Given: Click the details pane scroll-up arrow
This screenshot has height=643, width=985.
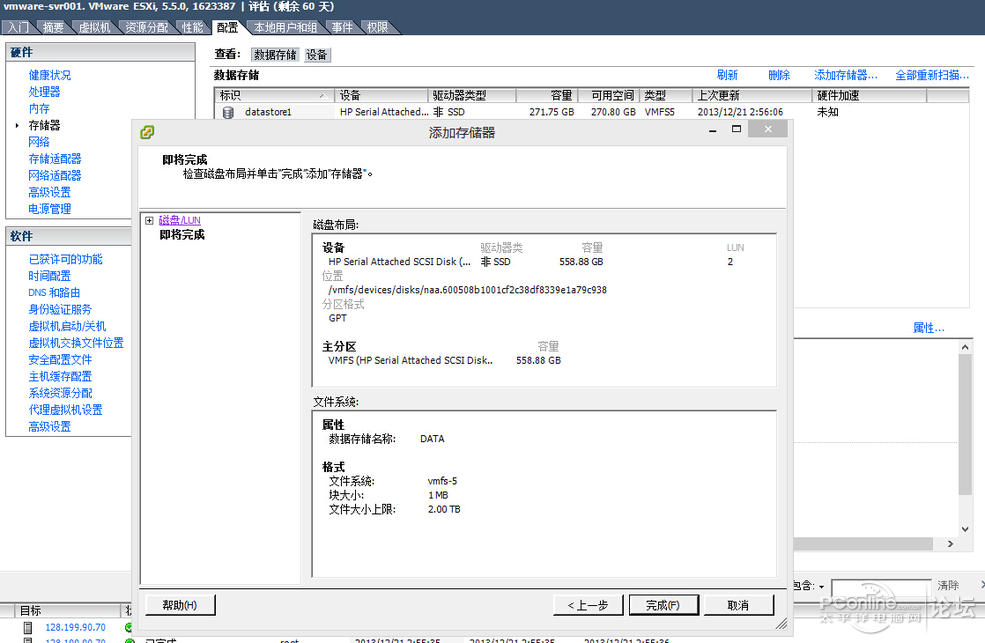Looking at the screenshot, I should pos(965,347).
